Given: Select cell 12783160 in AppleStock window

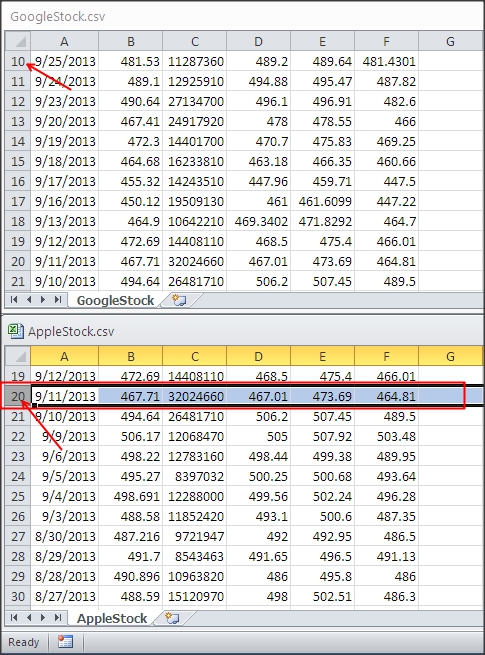Looking at the screenshot, I should [x=195, y=456].
